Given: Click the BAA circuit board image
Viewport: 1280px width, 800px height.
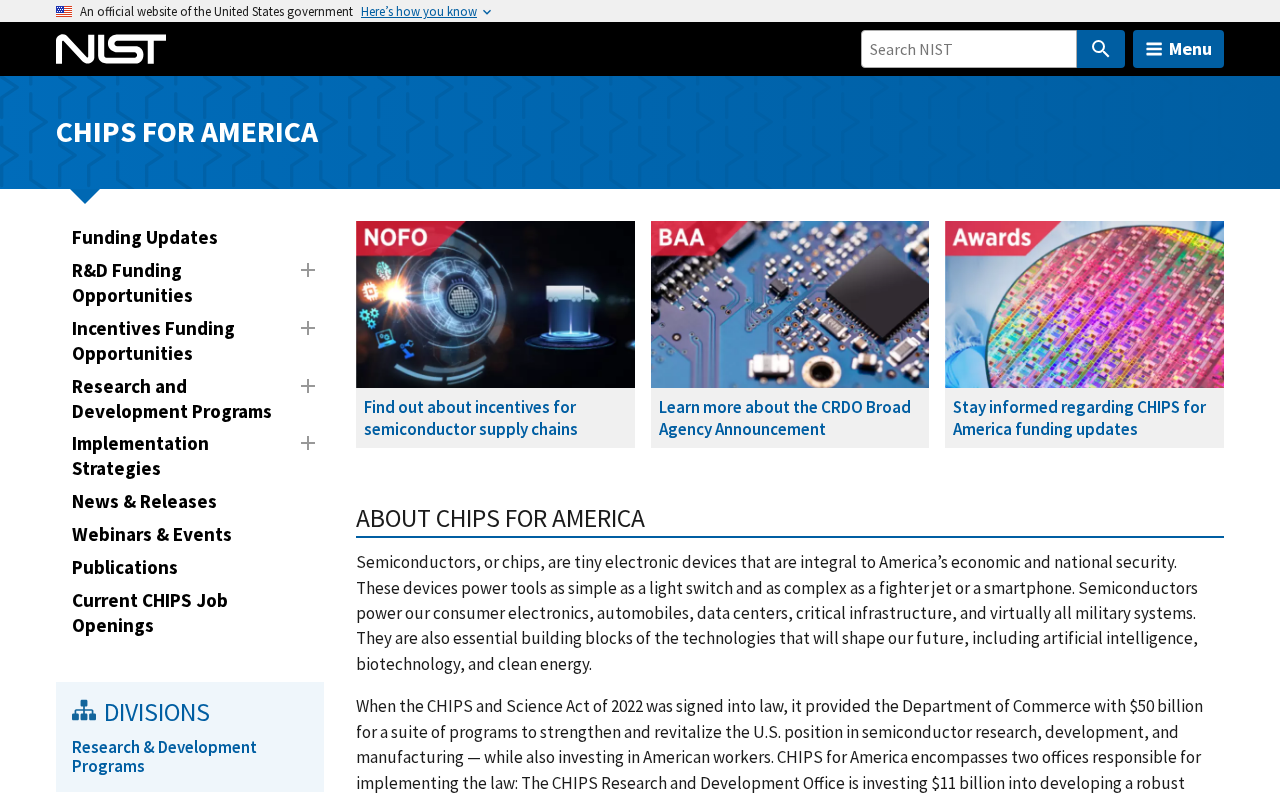Looking at the screenshot, I should (x=790, y=304).
